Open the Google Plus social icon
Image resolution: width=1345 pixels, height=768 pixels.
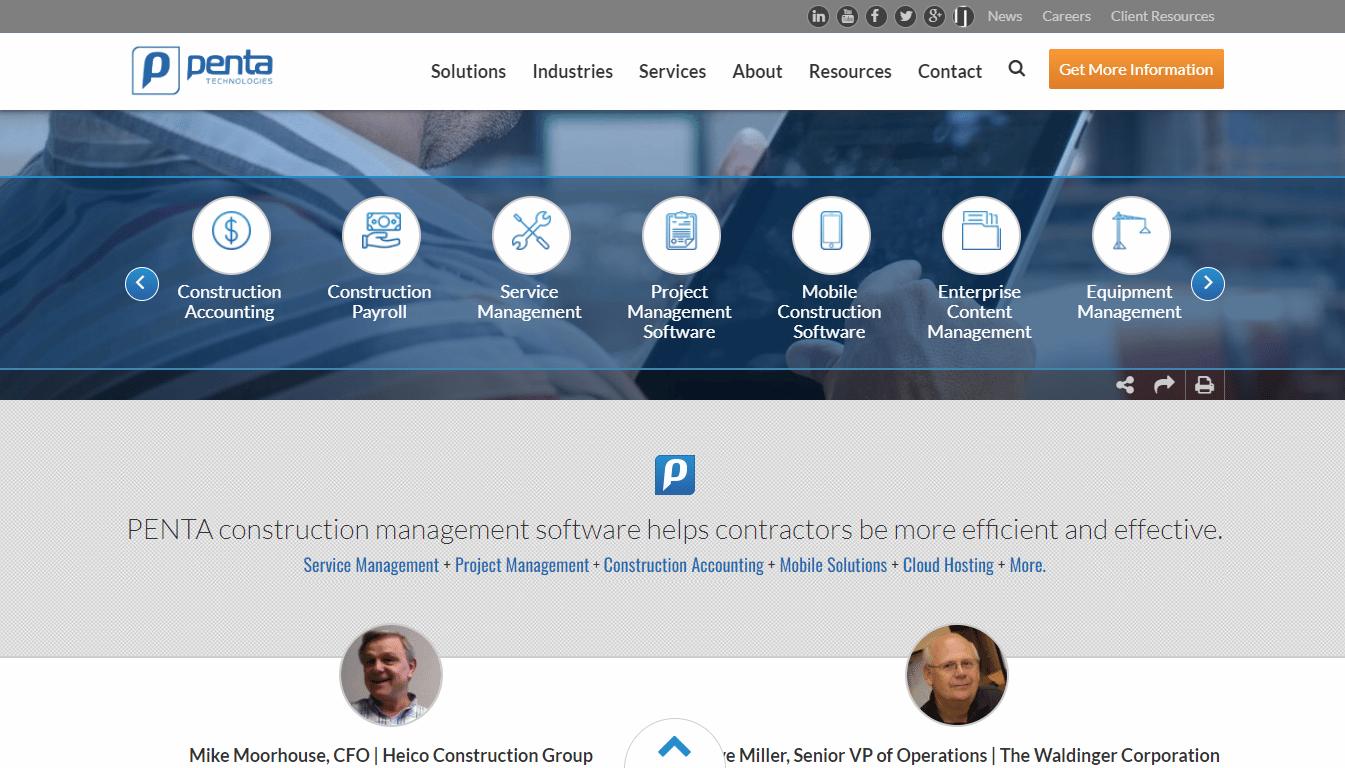pos(935,16)
